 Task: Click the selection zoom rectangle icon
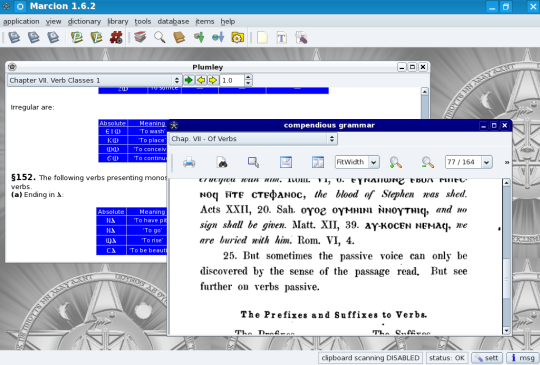(x=253, y=162)
